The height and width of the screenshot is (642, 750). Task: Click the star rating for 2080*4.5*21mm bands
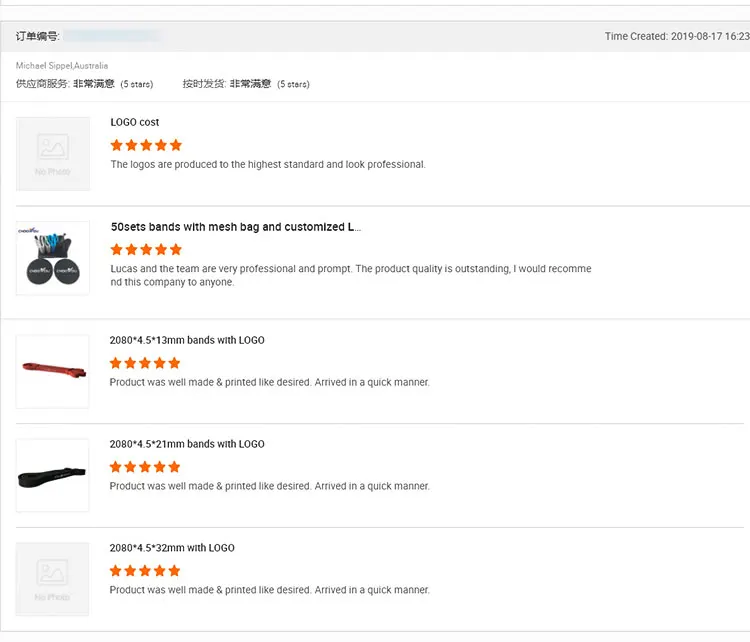(x=145, y=467)
